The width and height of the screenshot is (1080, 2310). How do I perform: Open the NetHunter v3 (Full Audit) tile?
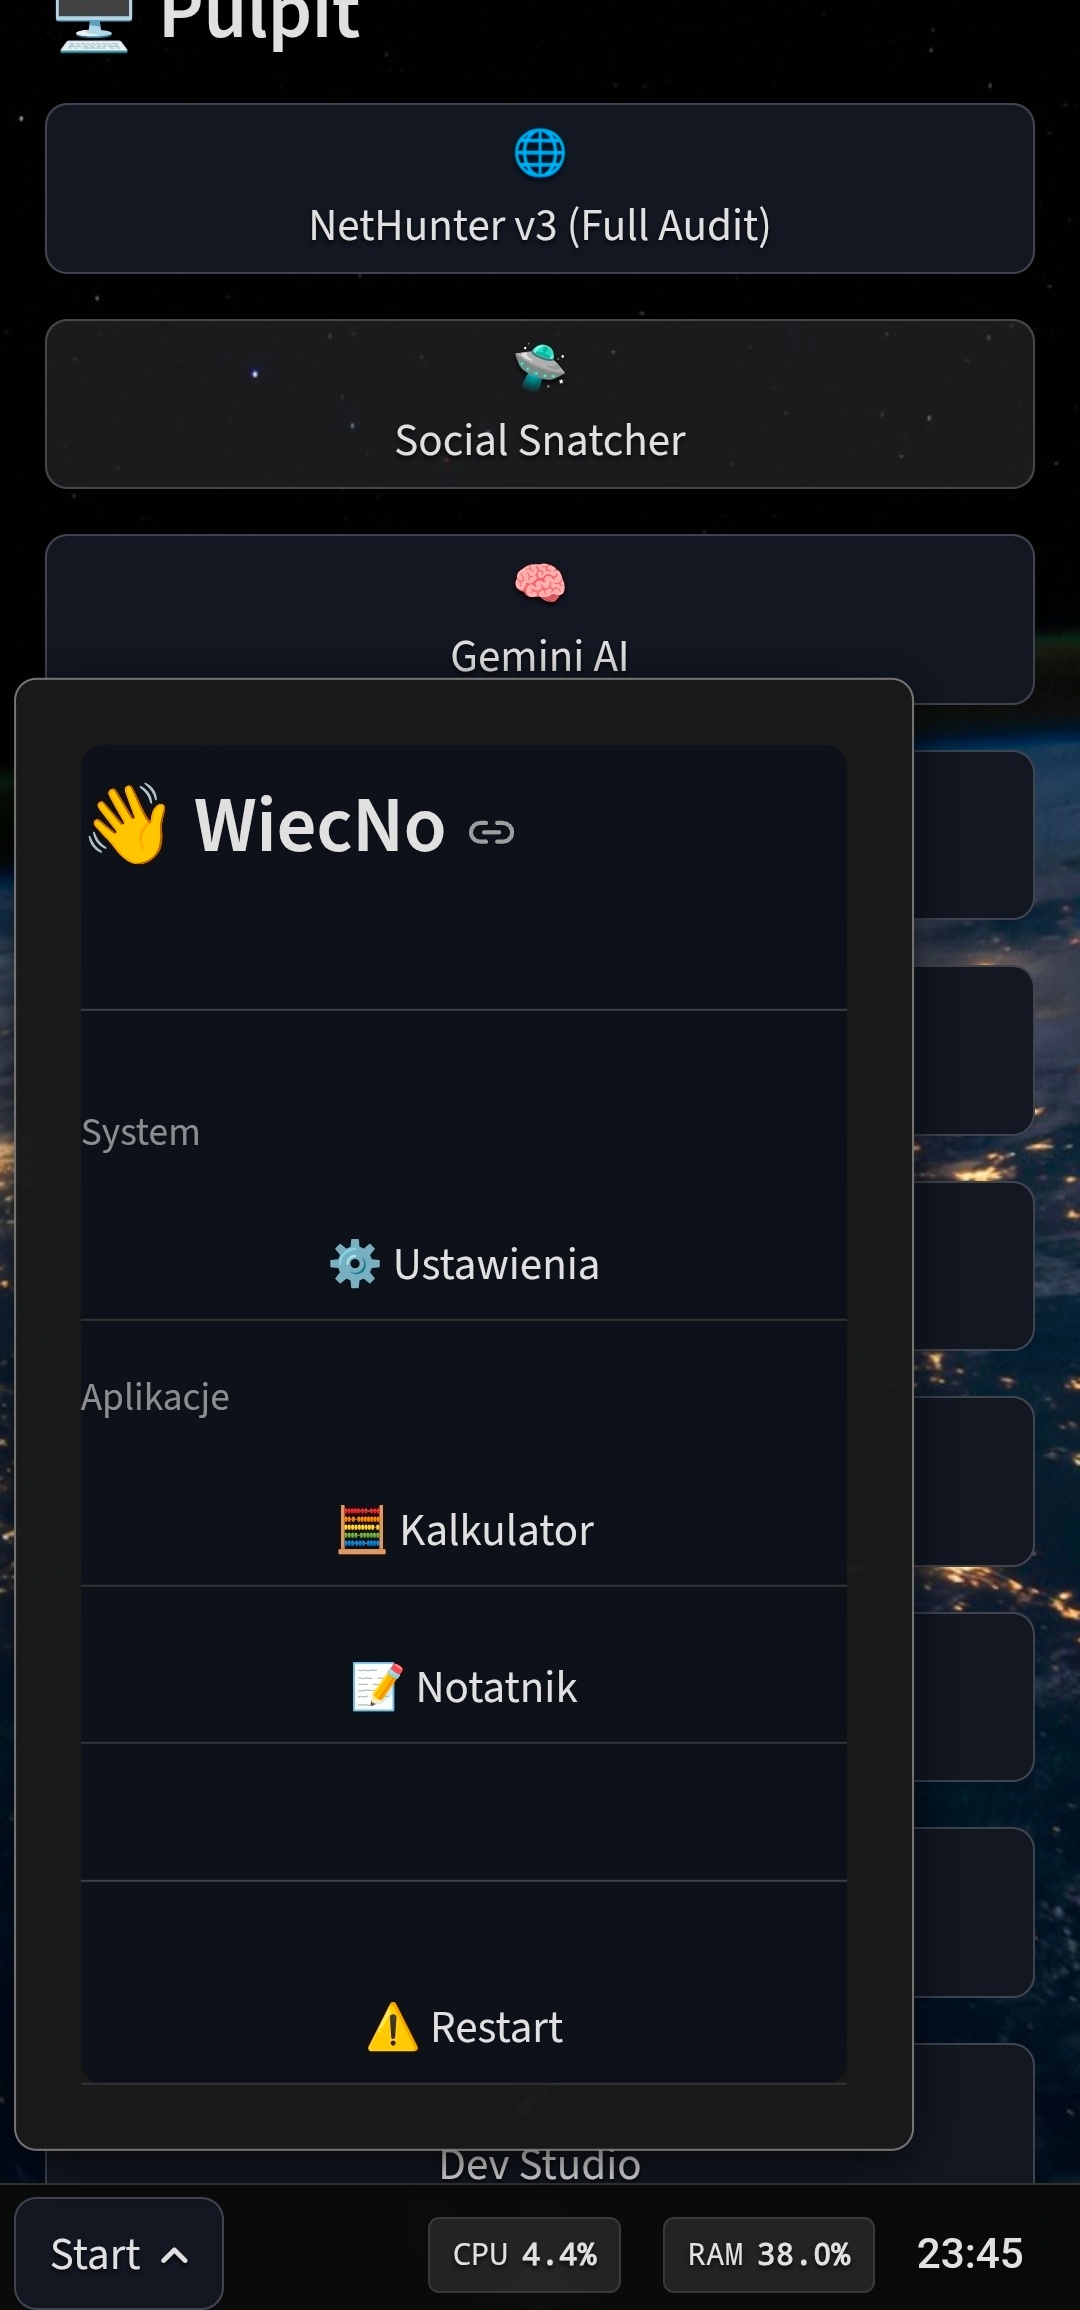click(x=540, y=189)
